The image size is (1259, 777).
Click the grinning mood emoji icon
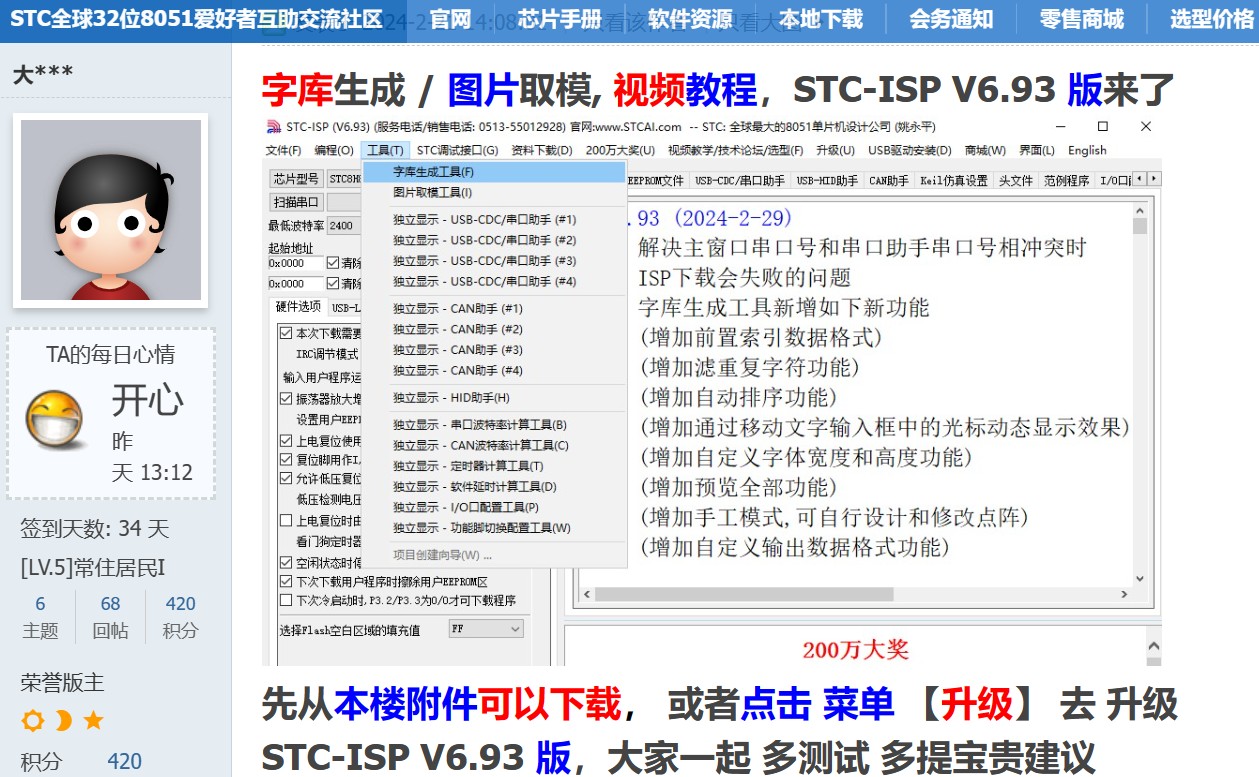point(53,421)
